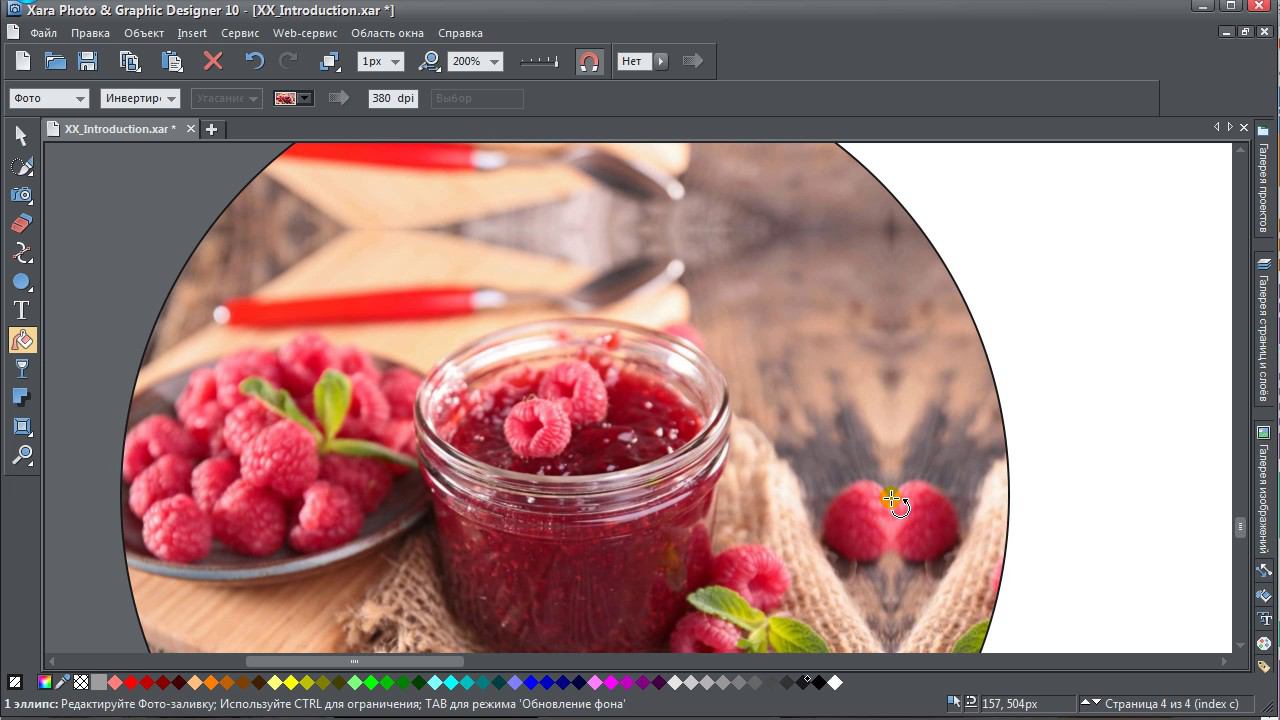
Task: Toggle the magnet snap button
Action: pos(589,62)
